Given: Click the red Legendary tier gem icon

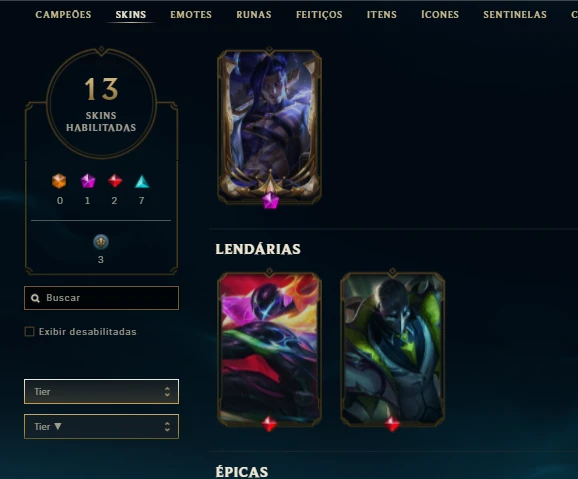Looking at the screenshot, I should 115,181.
